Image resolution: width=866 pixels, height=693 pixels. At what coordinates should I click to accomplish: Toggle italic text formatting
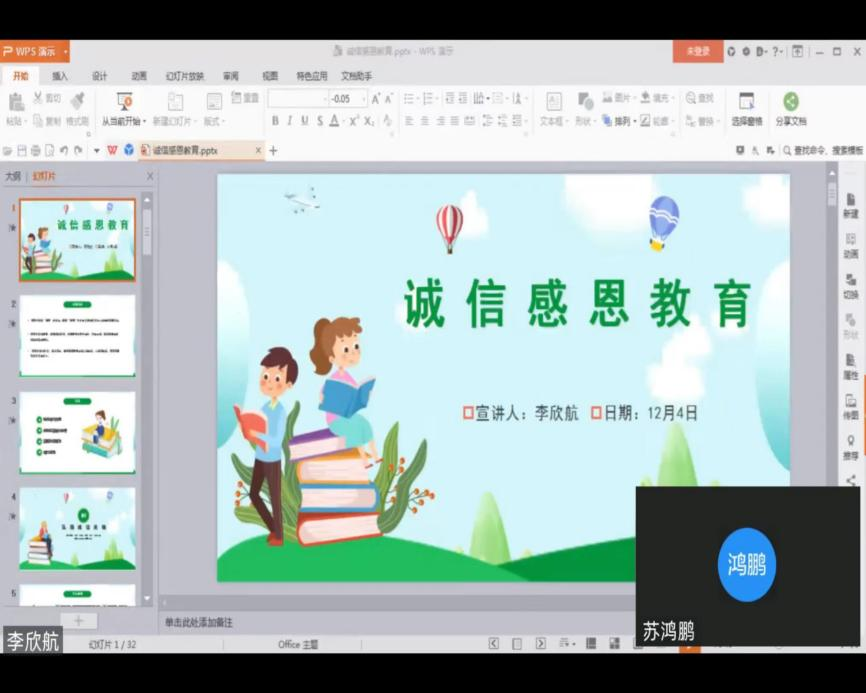[x=290, y=121]
